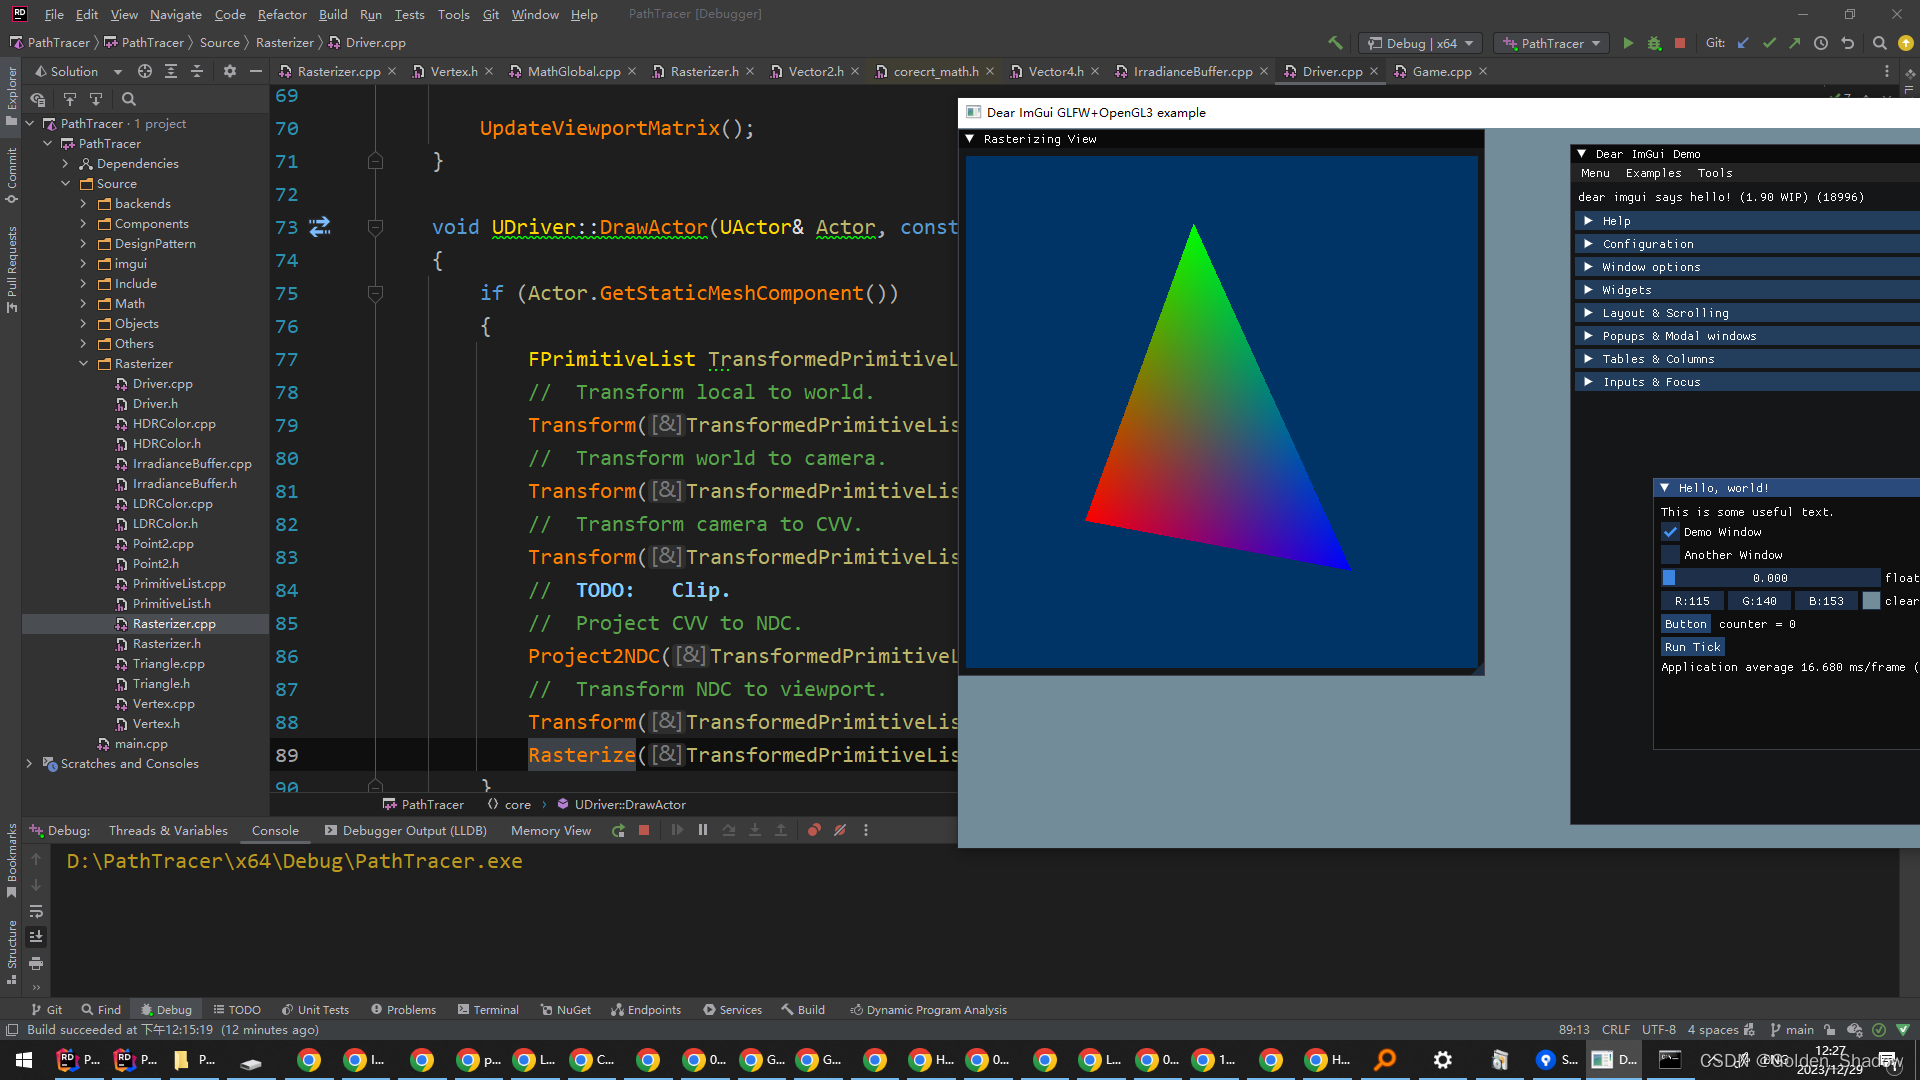
Task: Open Debug | x64 configuration dropdown
Action: pyautogui.click(x=1420, y=43)
